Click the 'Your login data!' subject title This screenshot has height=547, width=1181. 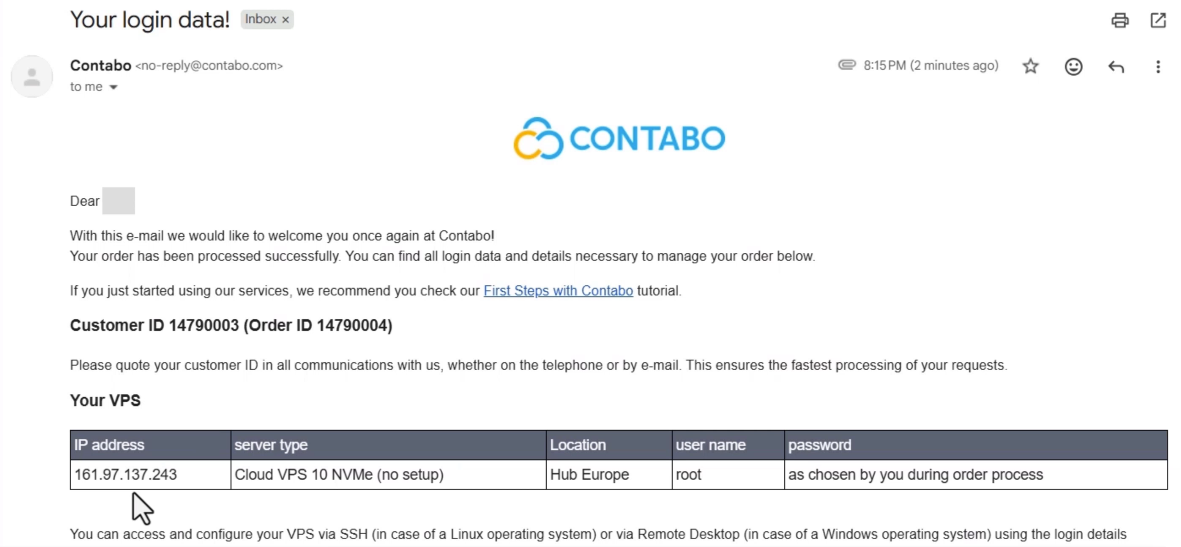point(150,20)
